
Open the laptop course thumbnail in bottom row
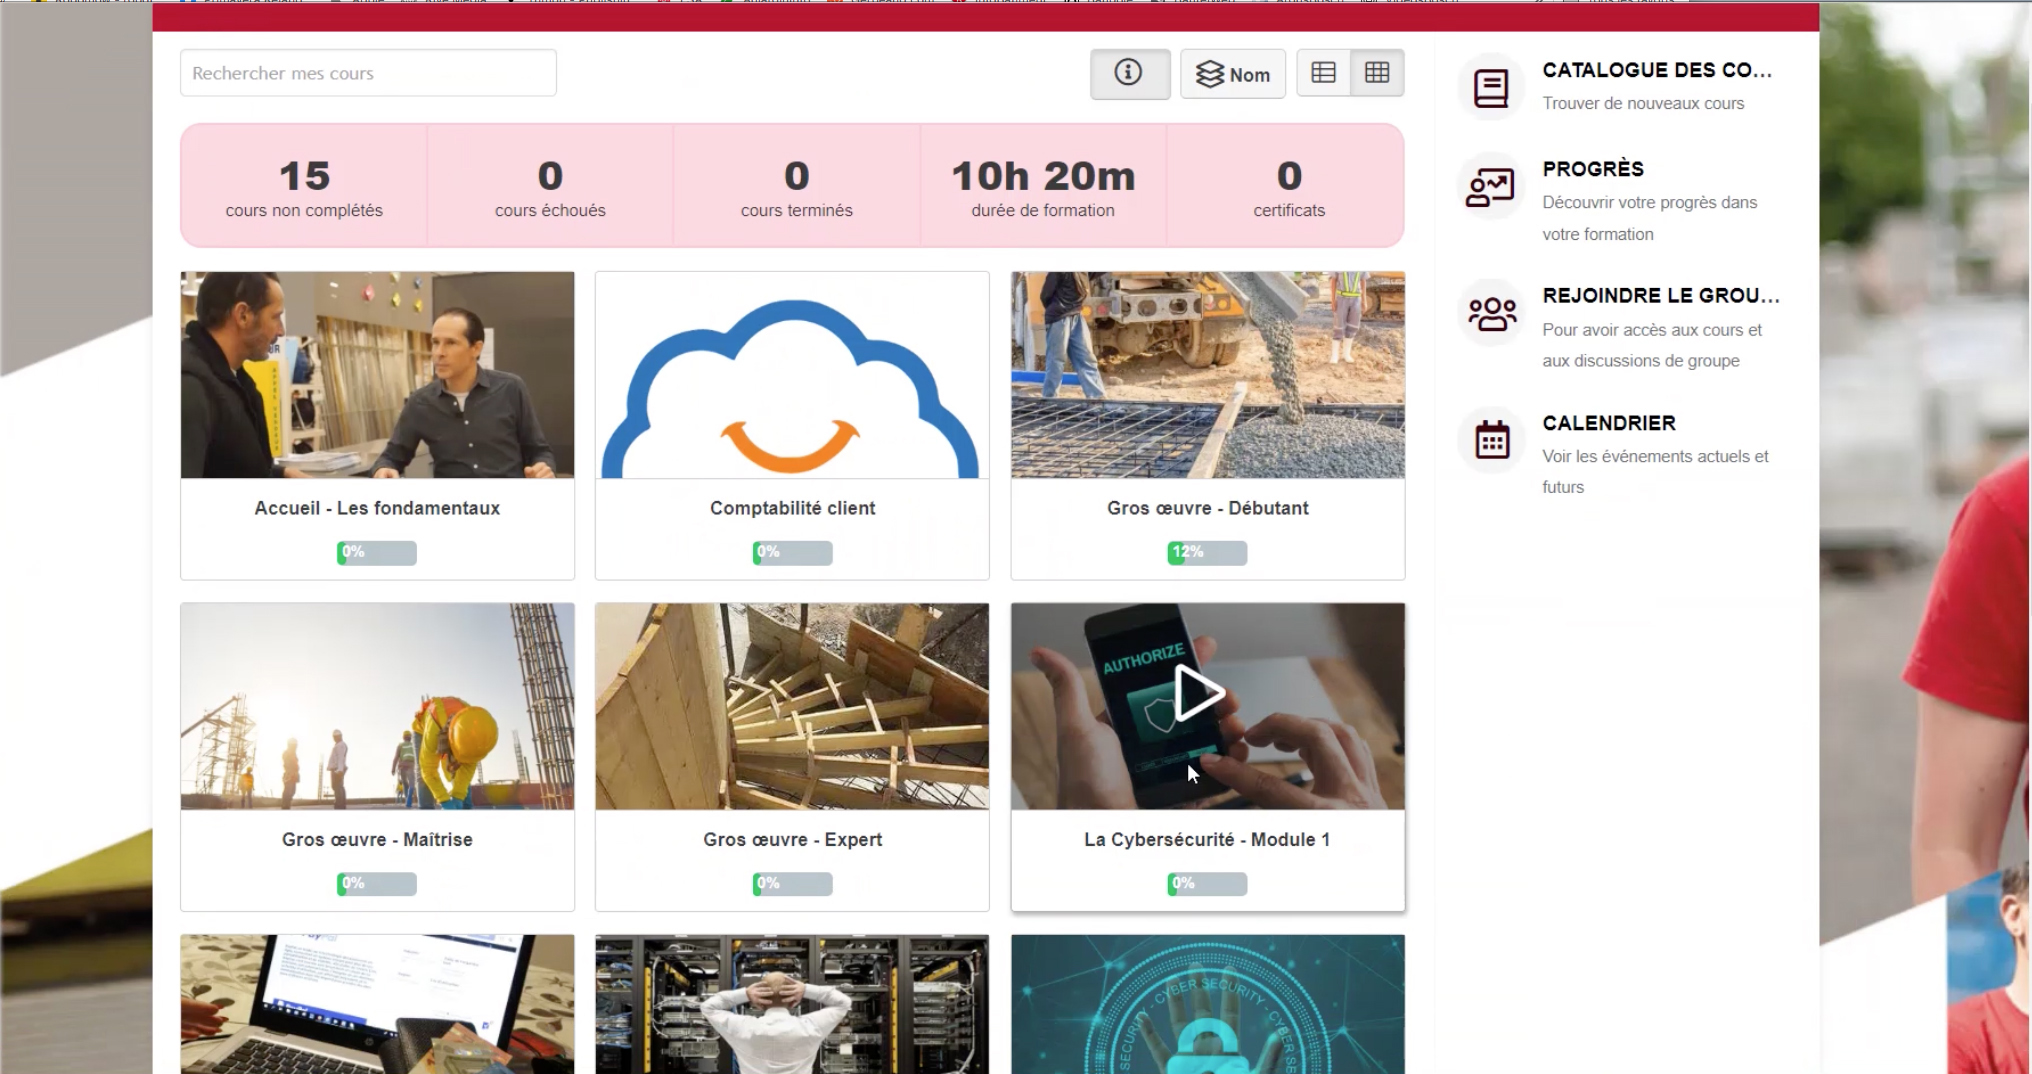pyautogui.click(x=377, y=1004)
